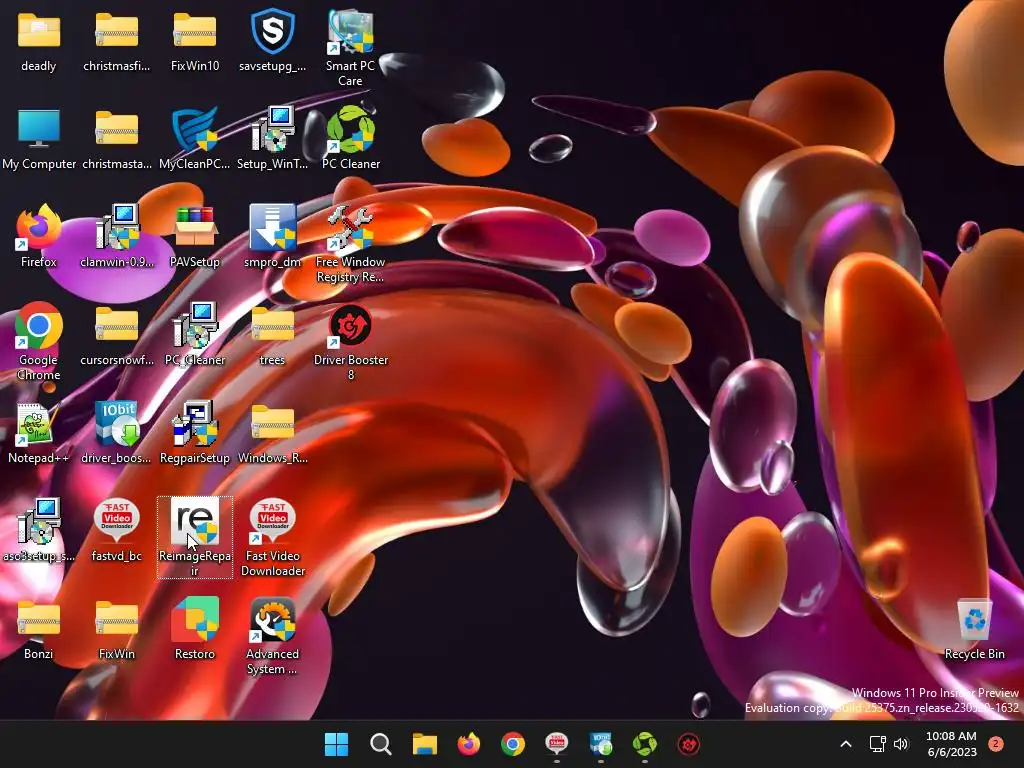The height and width of the screenshot is (768, 1024).
Task: Select Fast Video Downloader desktop shortcut
Action: click(272, 537)
